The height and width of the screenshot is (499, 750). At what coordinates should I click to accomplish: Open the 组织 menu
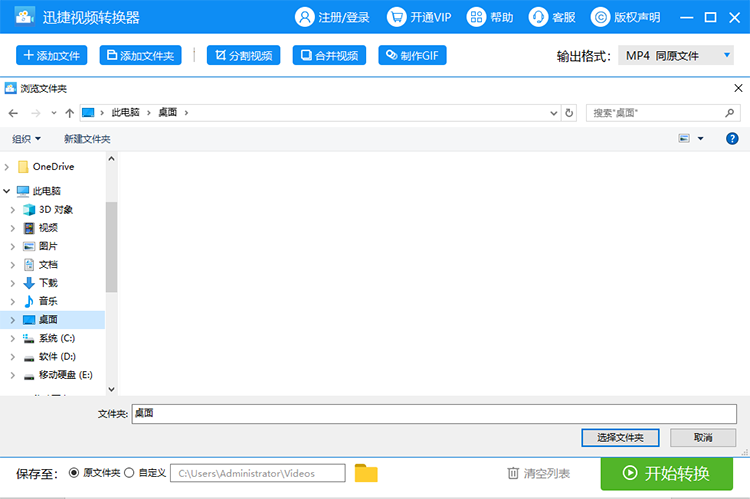click(x=26, y=139)
